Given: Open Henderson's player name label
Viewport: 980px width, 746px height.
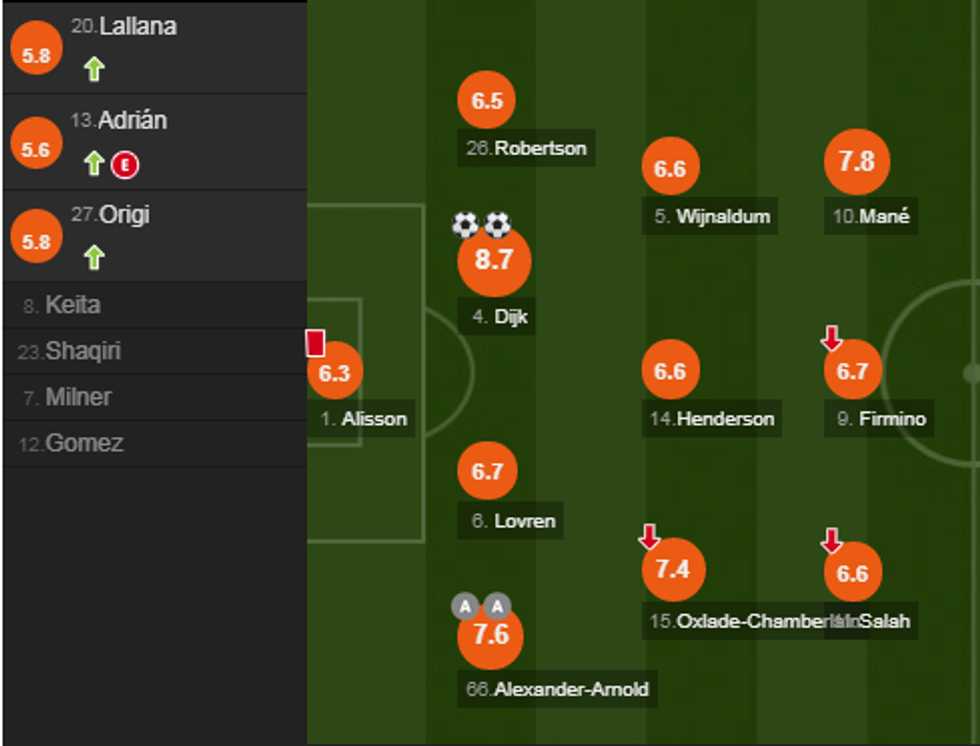Looking at the screenshot, I should [x=712, y=419].
